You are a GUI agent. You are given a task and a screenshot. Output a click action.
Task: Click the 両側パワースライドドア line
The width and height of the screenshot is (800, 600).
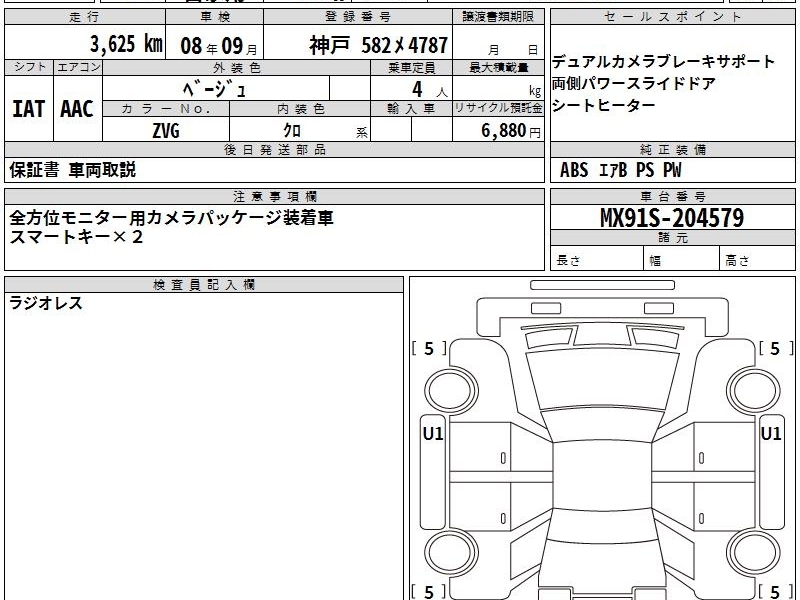coord(634,83)
